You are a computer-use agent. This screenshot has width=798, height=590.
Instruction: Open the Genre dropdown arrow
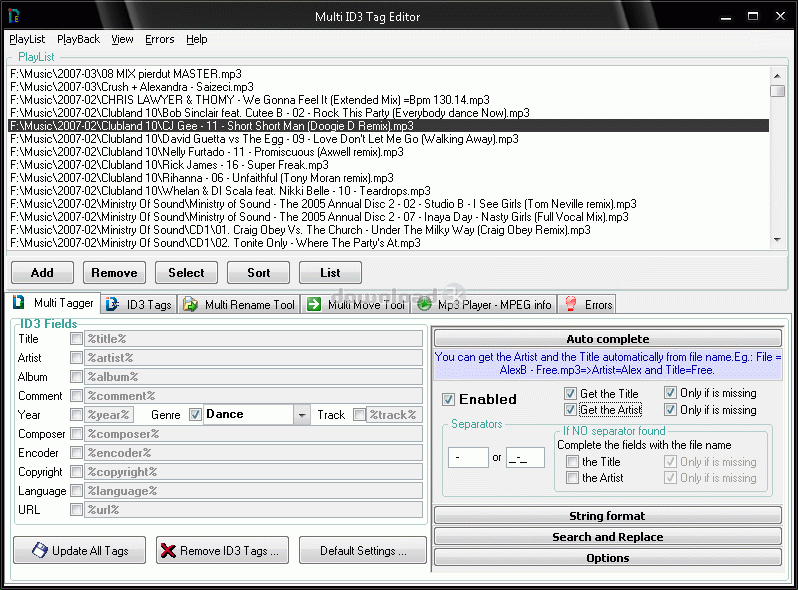tap(302, 414)
